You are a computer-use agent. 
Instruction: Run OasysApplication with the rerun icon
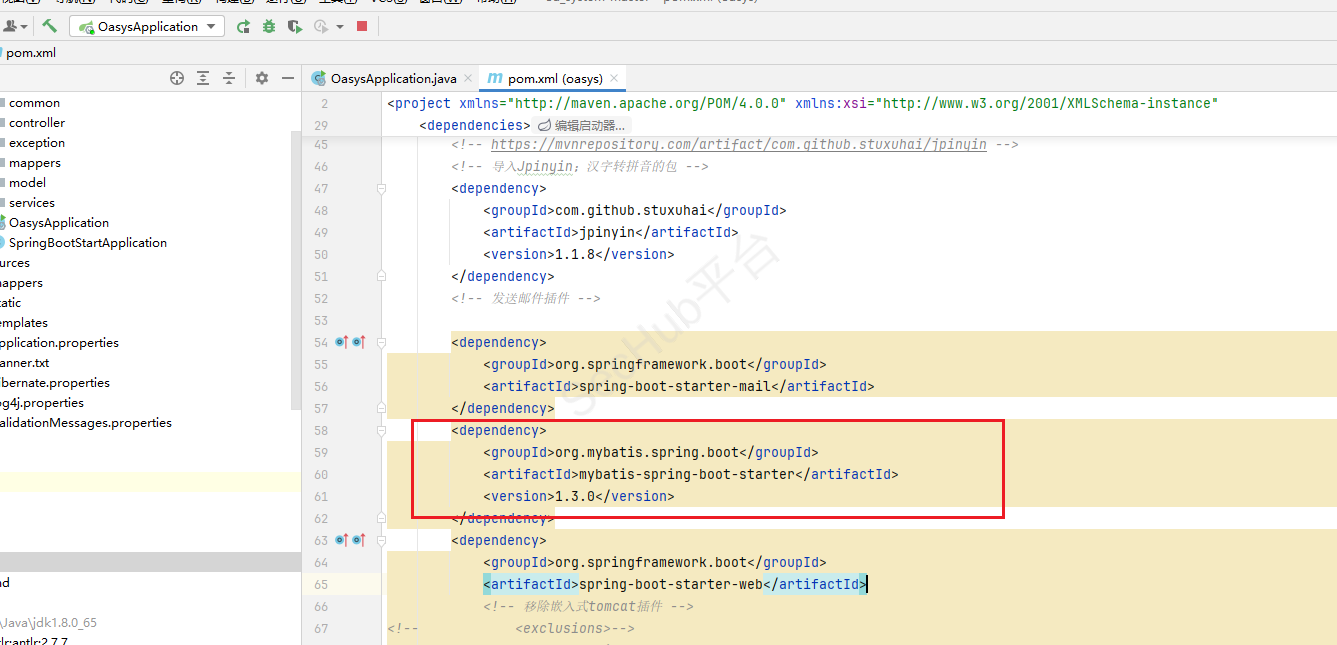243,27
